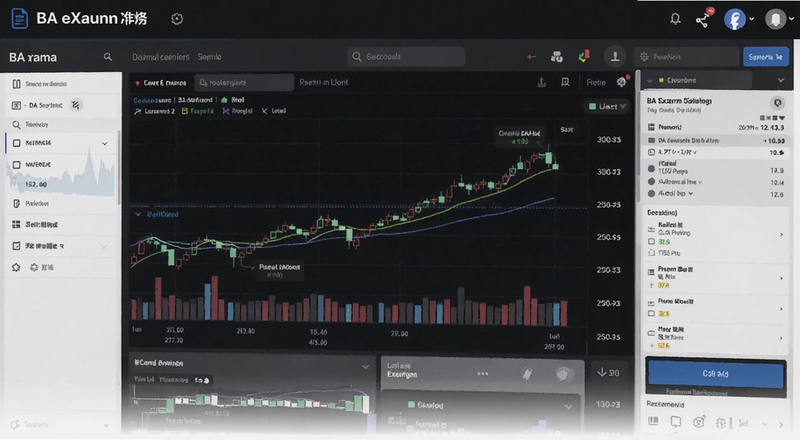800x440 pixels.
Task: Click the Rette label above the chart
Action: pyautogui.click(x=596, y=82)
